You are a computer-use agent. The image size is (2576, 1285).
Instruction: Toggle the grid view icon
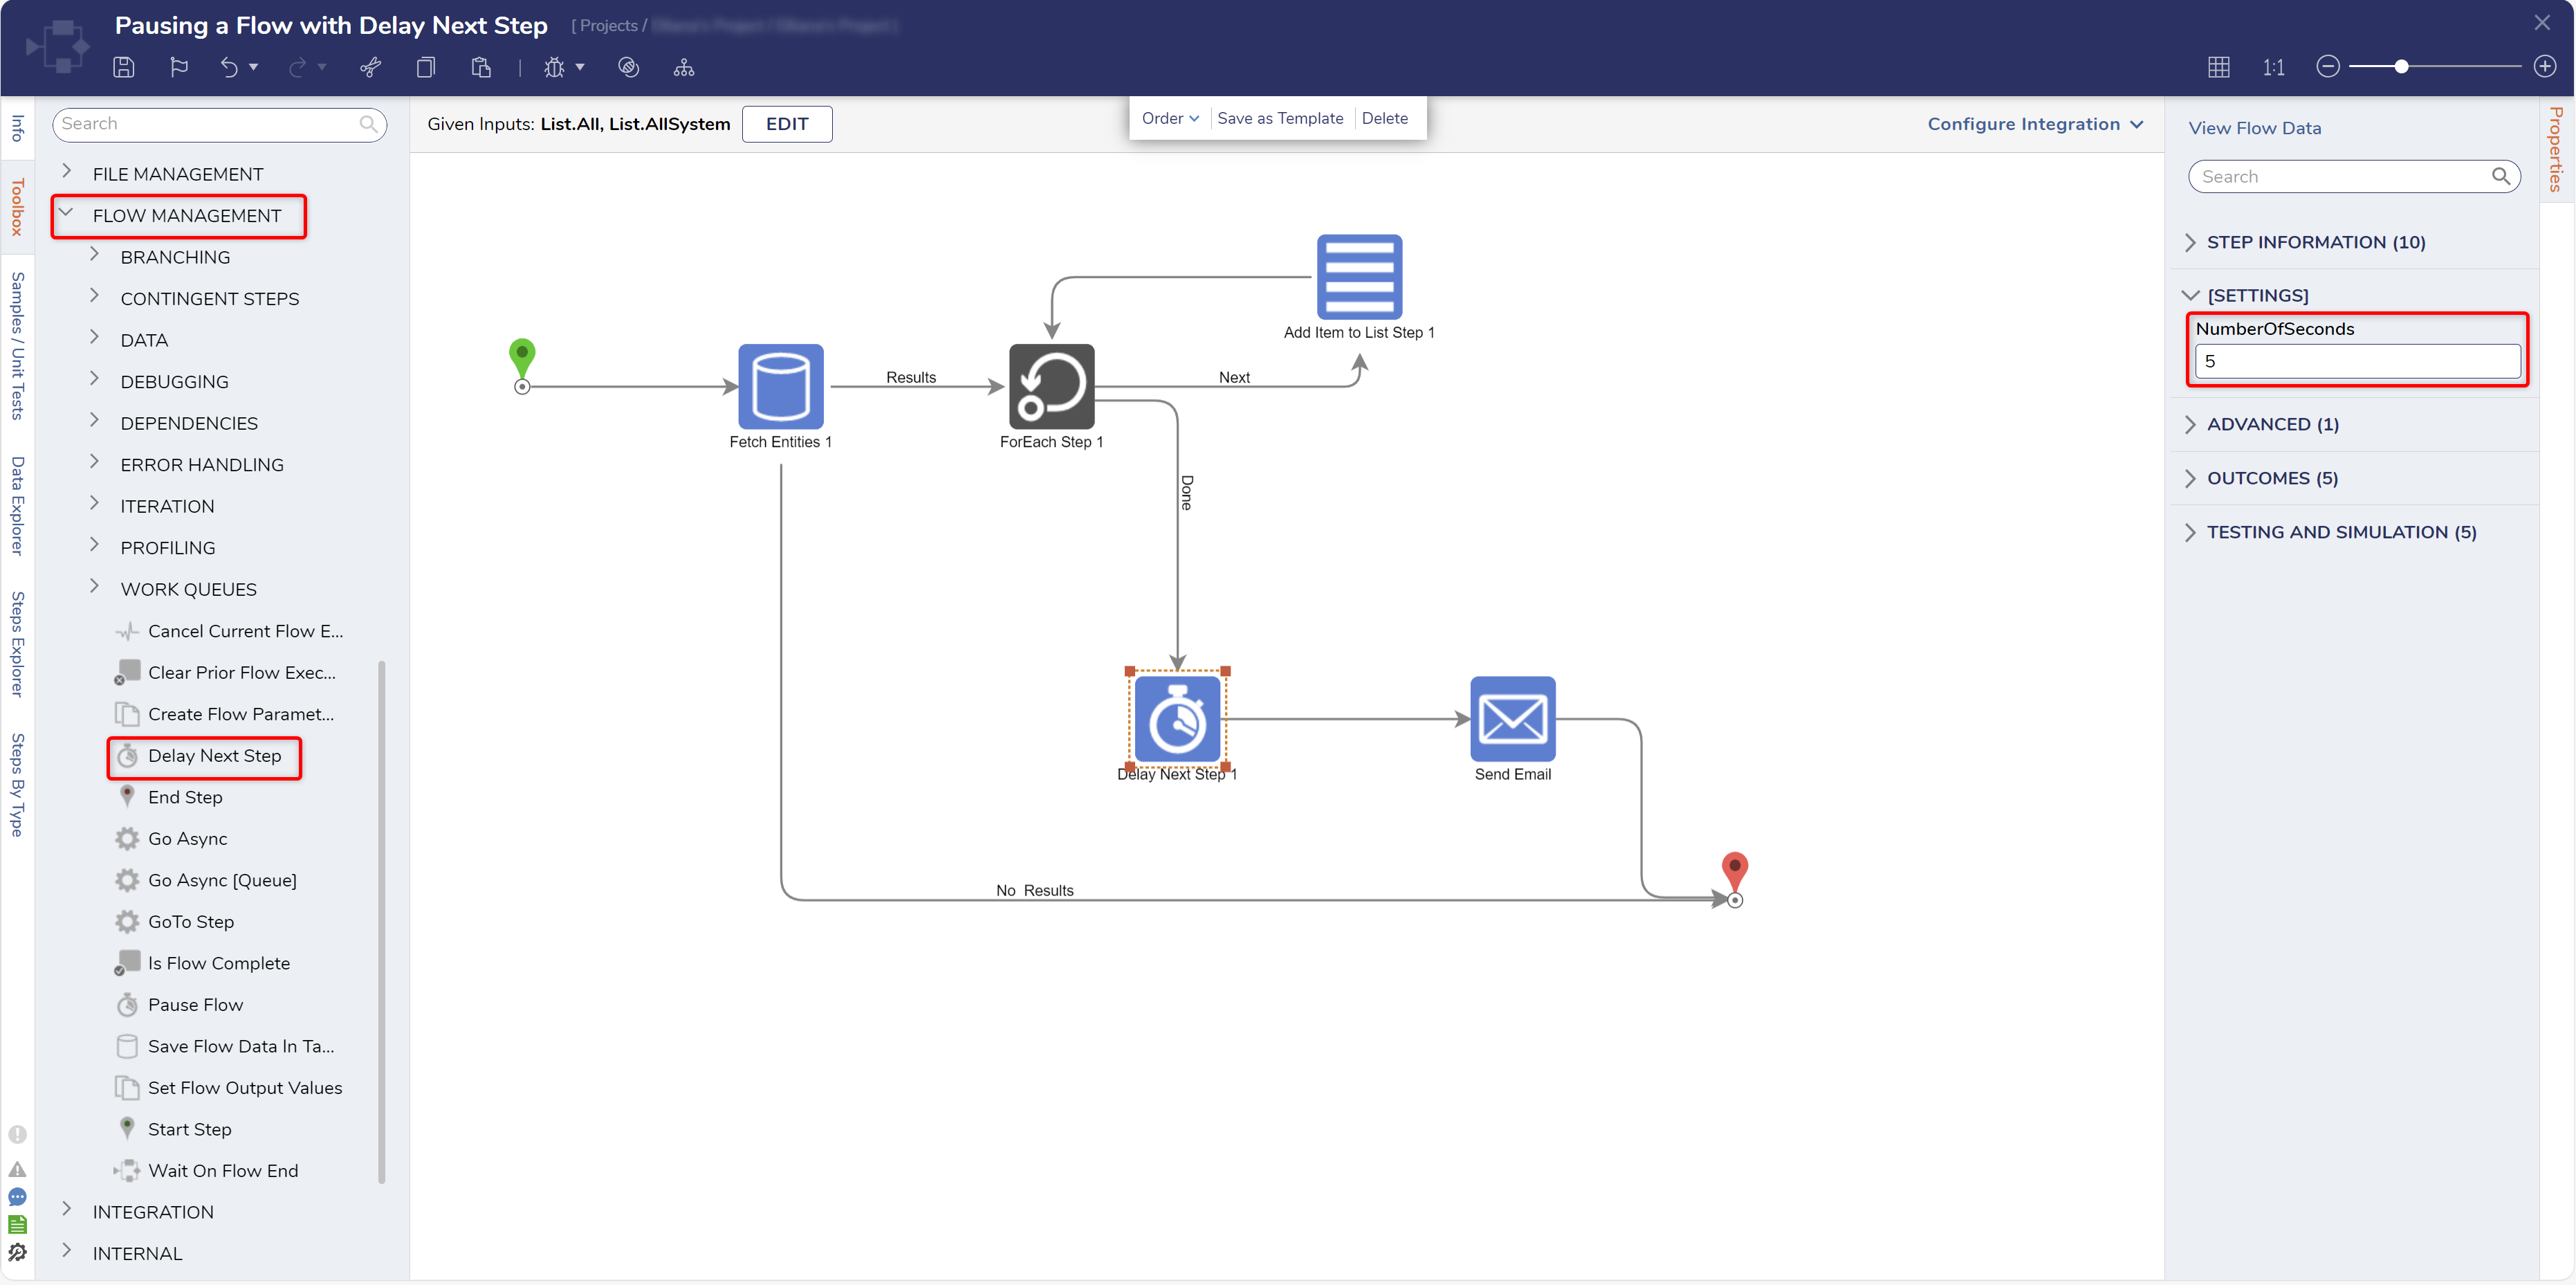click(2219, 67)
